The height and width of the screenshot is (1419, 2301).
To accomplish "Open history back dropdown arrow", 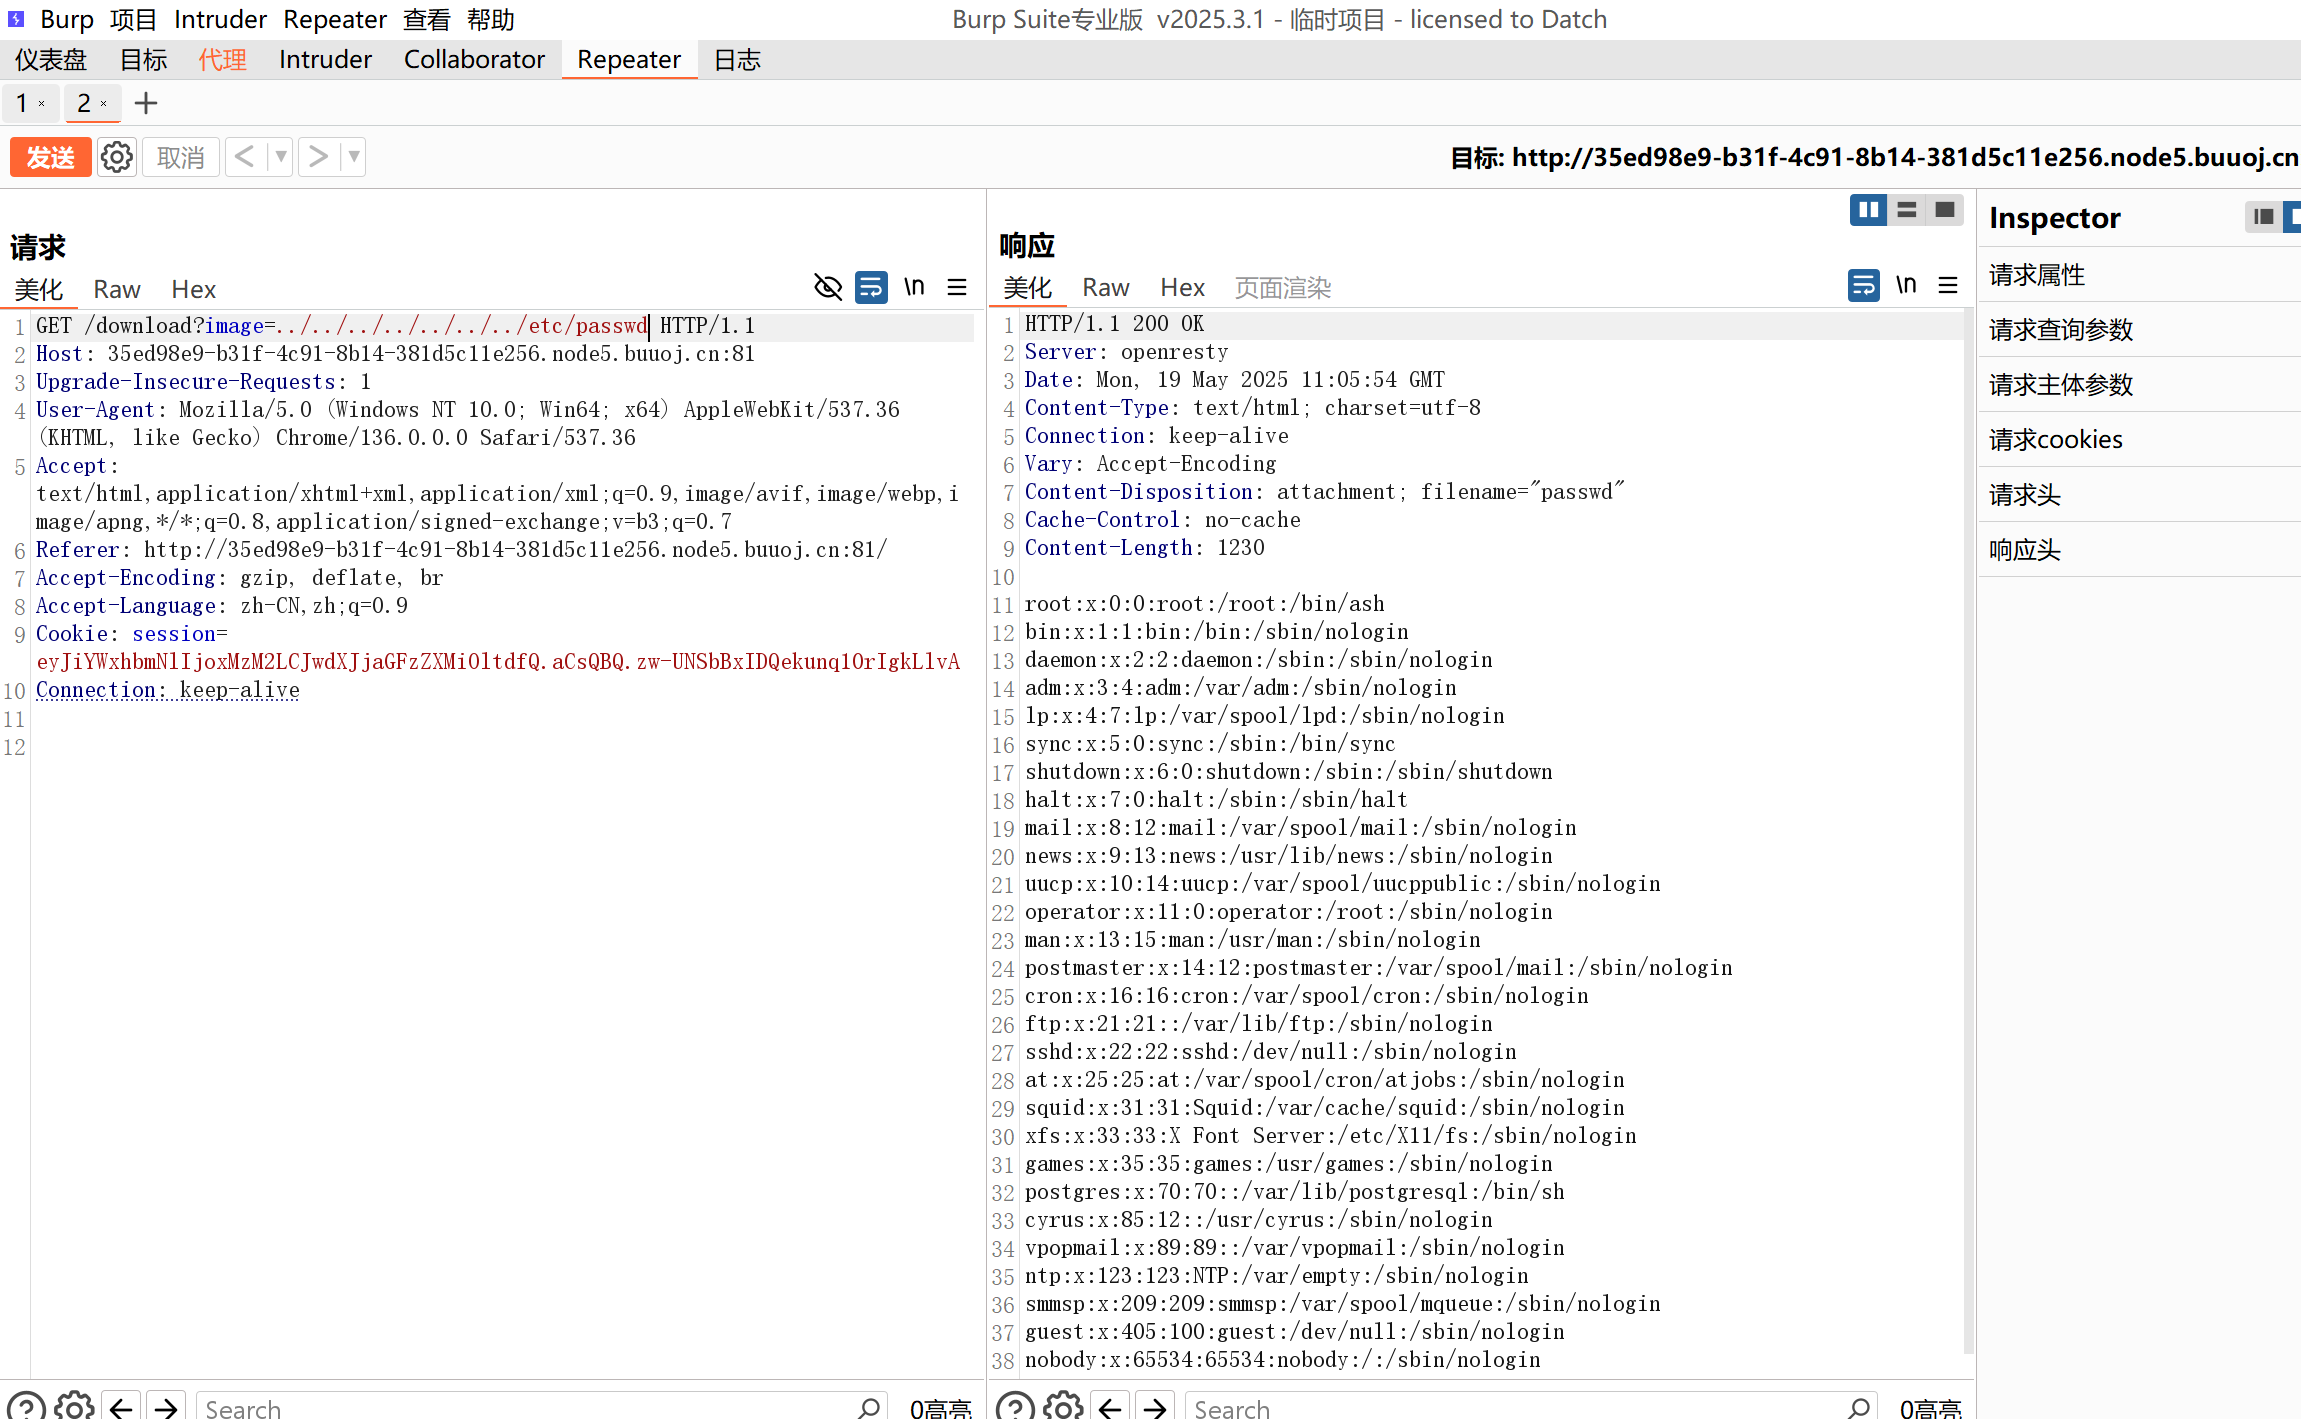I will coord(281,157).
